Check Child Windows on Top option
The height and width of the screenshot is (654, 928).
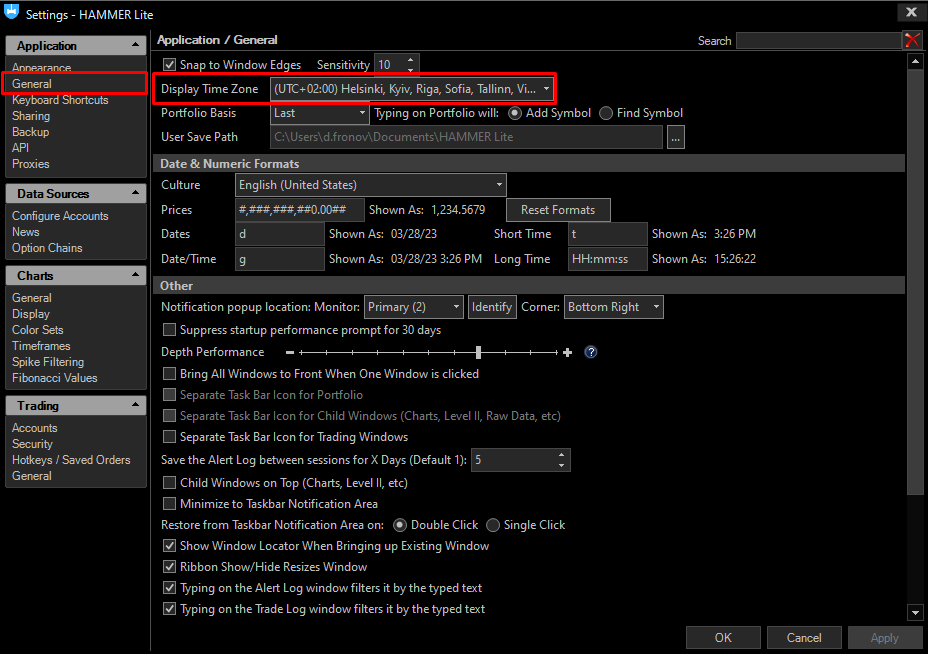click(169, 482)
